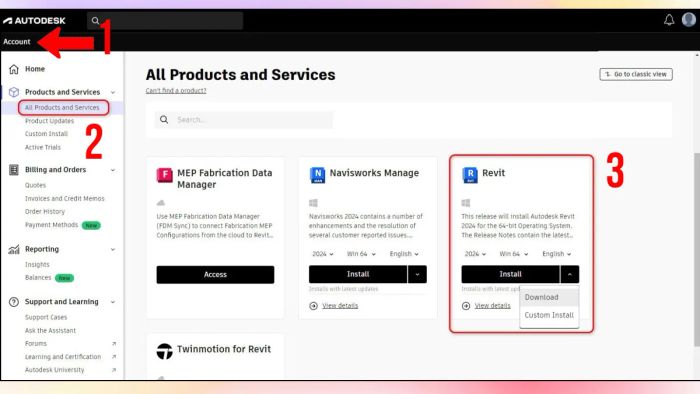Image resolution: width=700 pixels, height=394 pixels.
Task: Open Navisworks View details link
Action: point(340,306)
